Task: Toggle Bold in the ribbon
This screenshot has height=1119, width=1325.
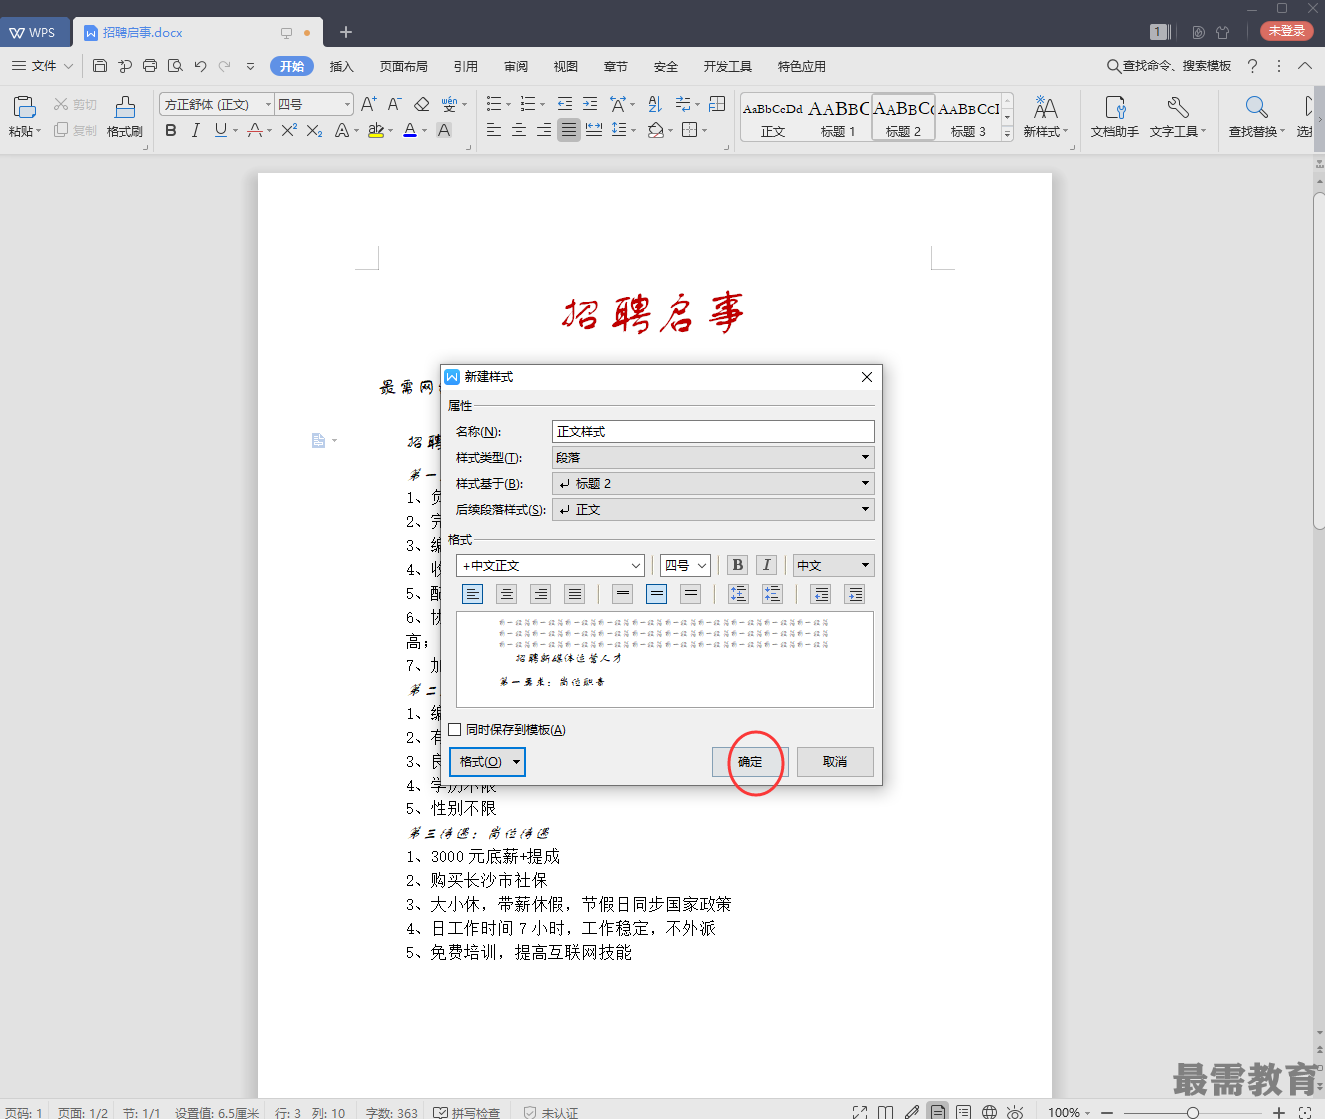Action: pos(171,130)
